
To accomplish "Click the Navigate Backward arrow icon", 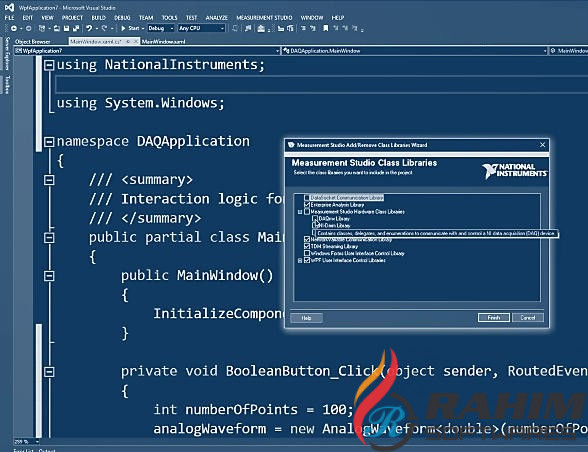I will [x=14, y=28].
